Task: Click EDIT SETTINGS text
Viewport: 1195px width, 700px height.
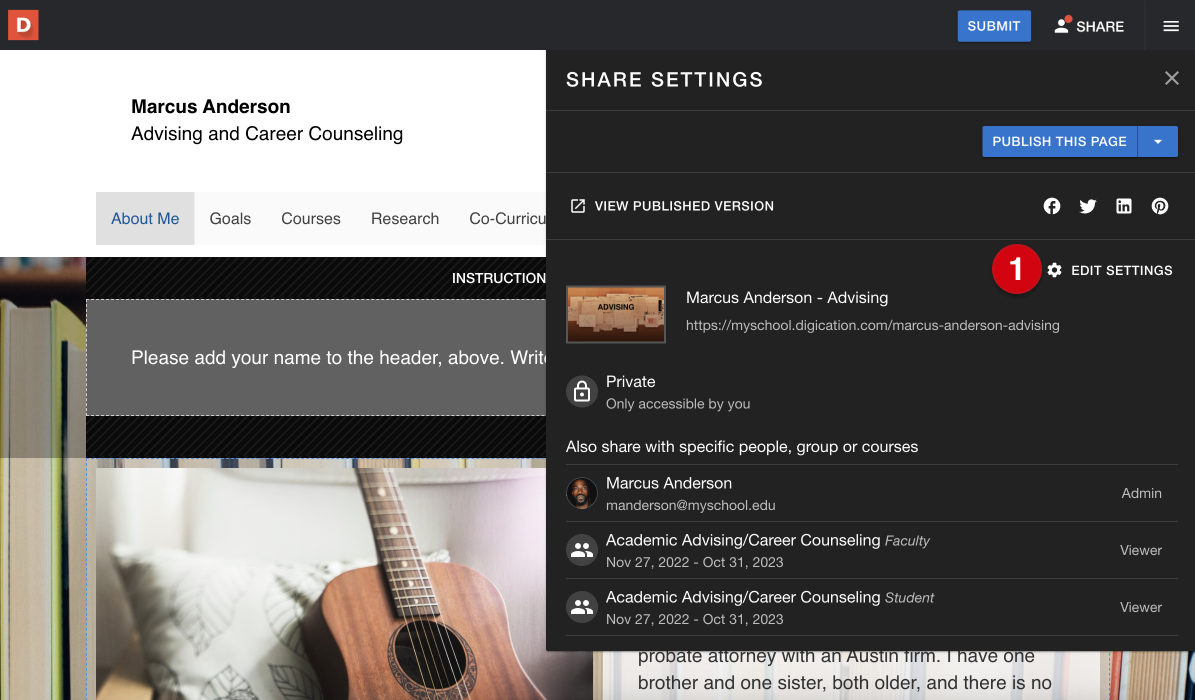Action: (x=1121, y=270)
